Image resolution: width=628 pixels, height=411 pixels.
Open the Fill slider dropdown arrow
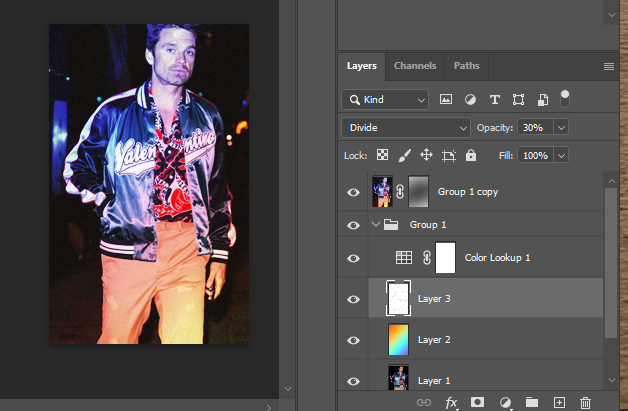(561, 155)
